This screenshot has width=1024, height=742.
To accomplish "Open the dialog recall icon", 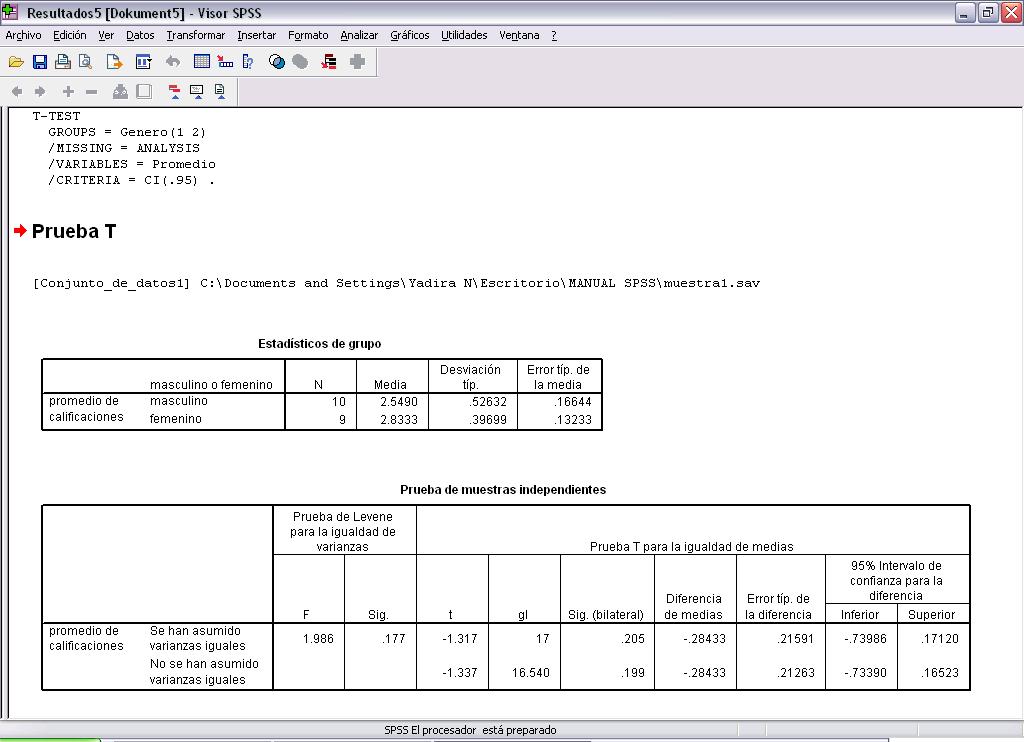I will pyautogui.click(x=143, y=62).
